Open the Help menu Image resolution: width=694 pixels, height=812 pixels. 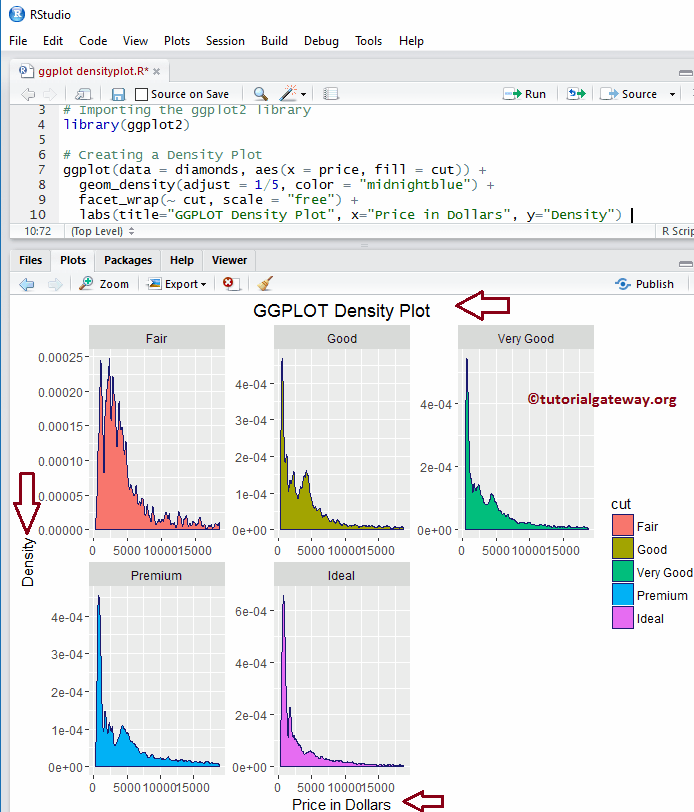pyautogui.click(x=411, y=41)
